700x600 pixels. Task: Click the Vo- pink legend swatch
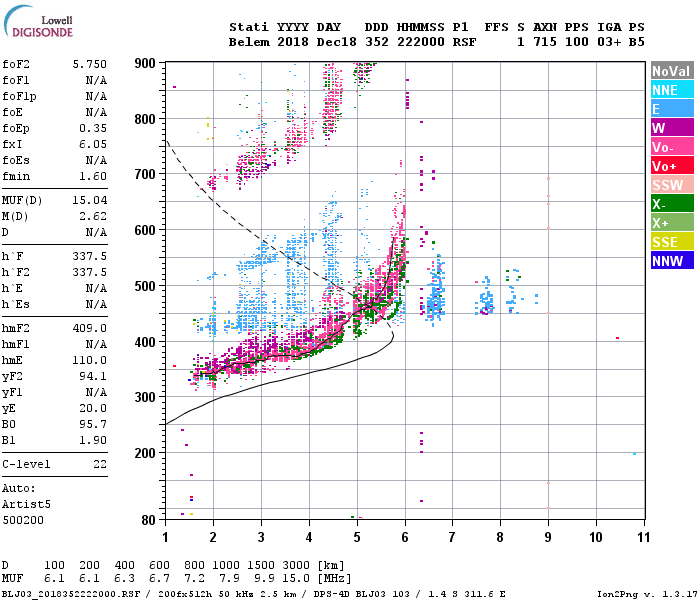[672, 147]
